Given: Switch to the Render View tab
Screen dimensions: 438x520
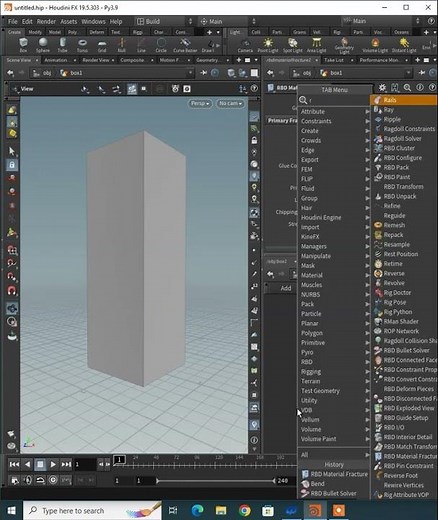Looking at the screenshot, I should point(95,60).
